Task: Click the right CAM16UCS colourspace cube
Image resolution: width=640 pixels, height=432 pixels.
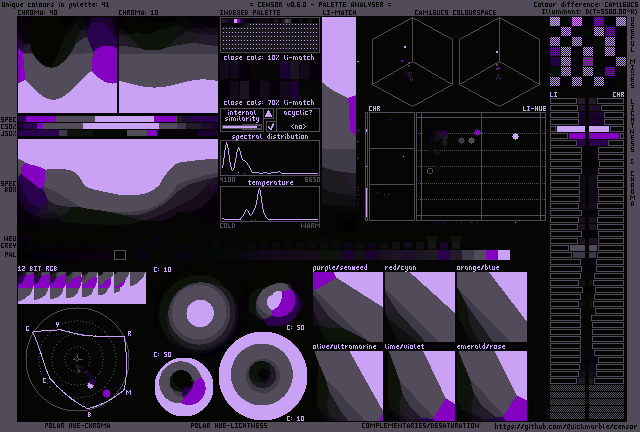Action: click(495, 57)
